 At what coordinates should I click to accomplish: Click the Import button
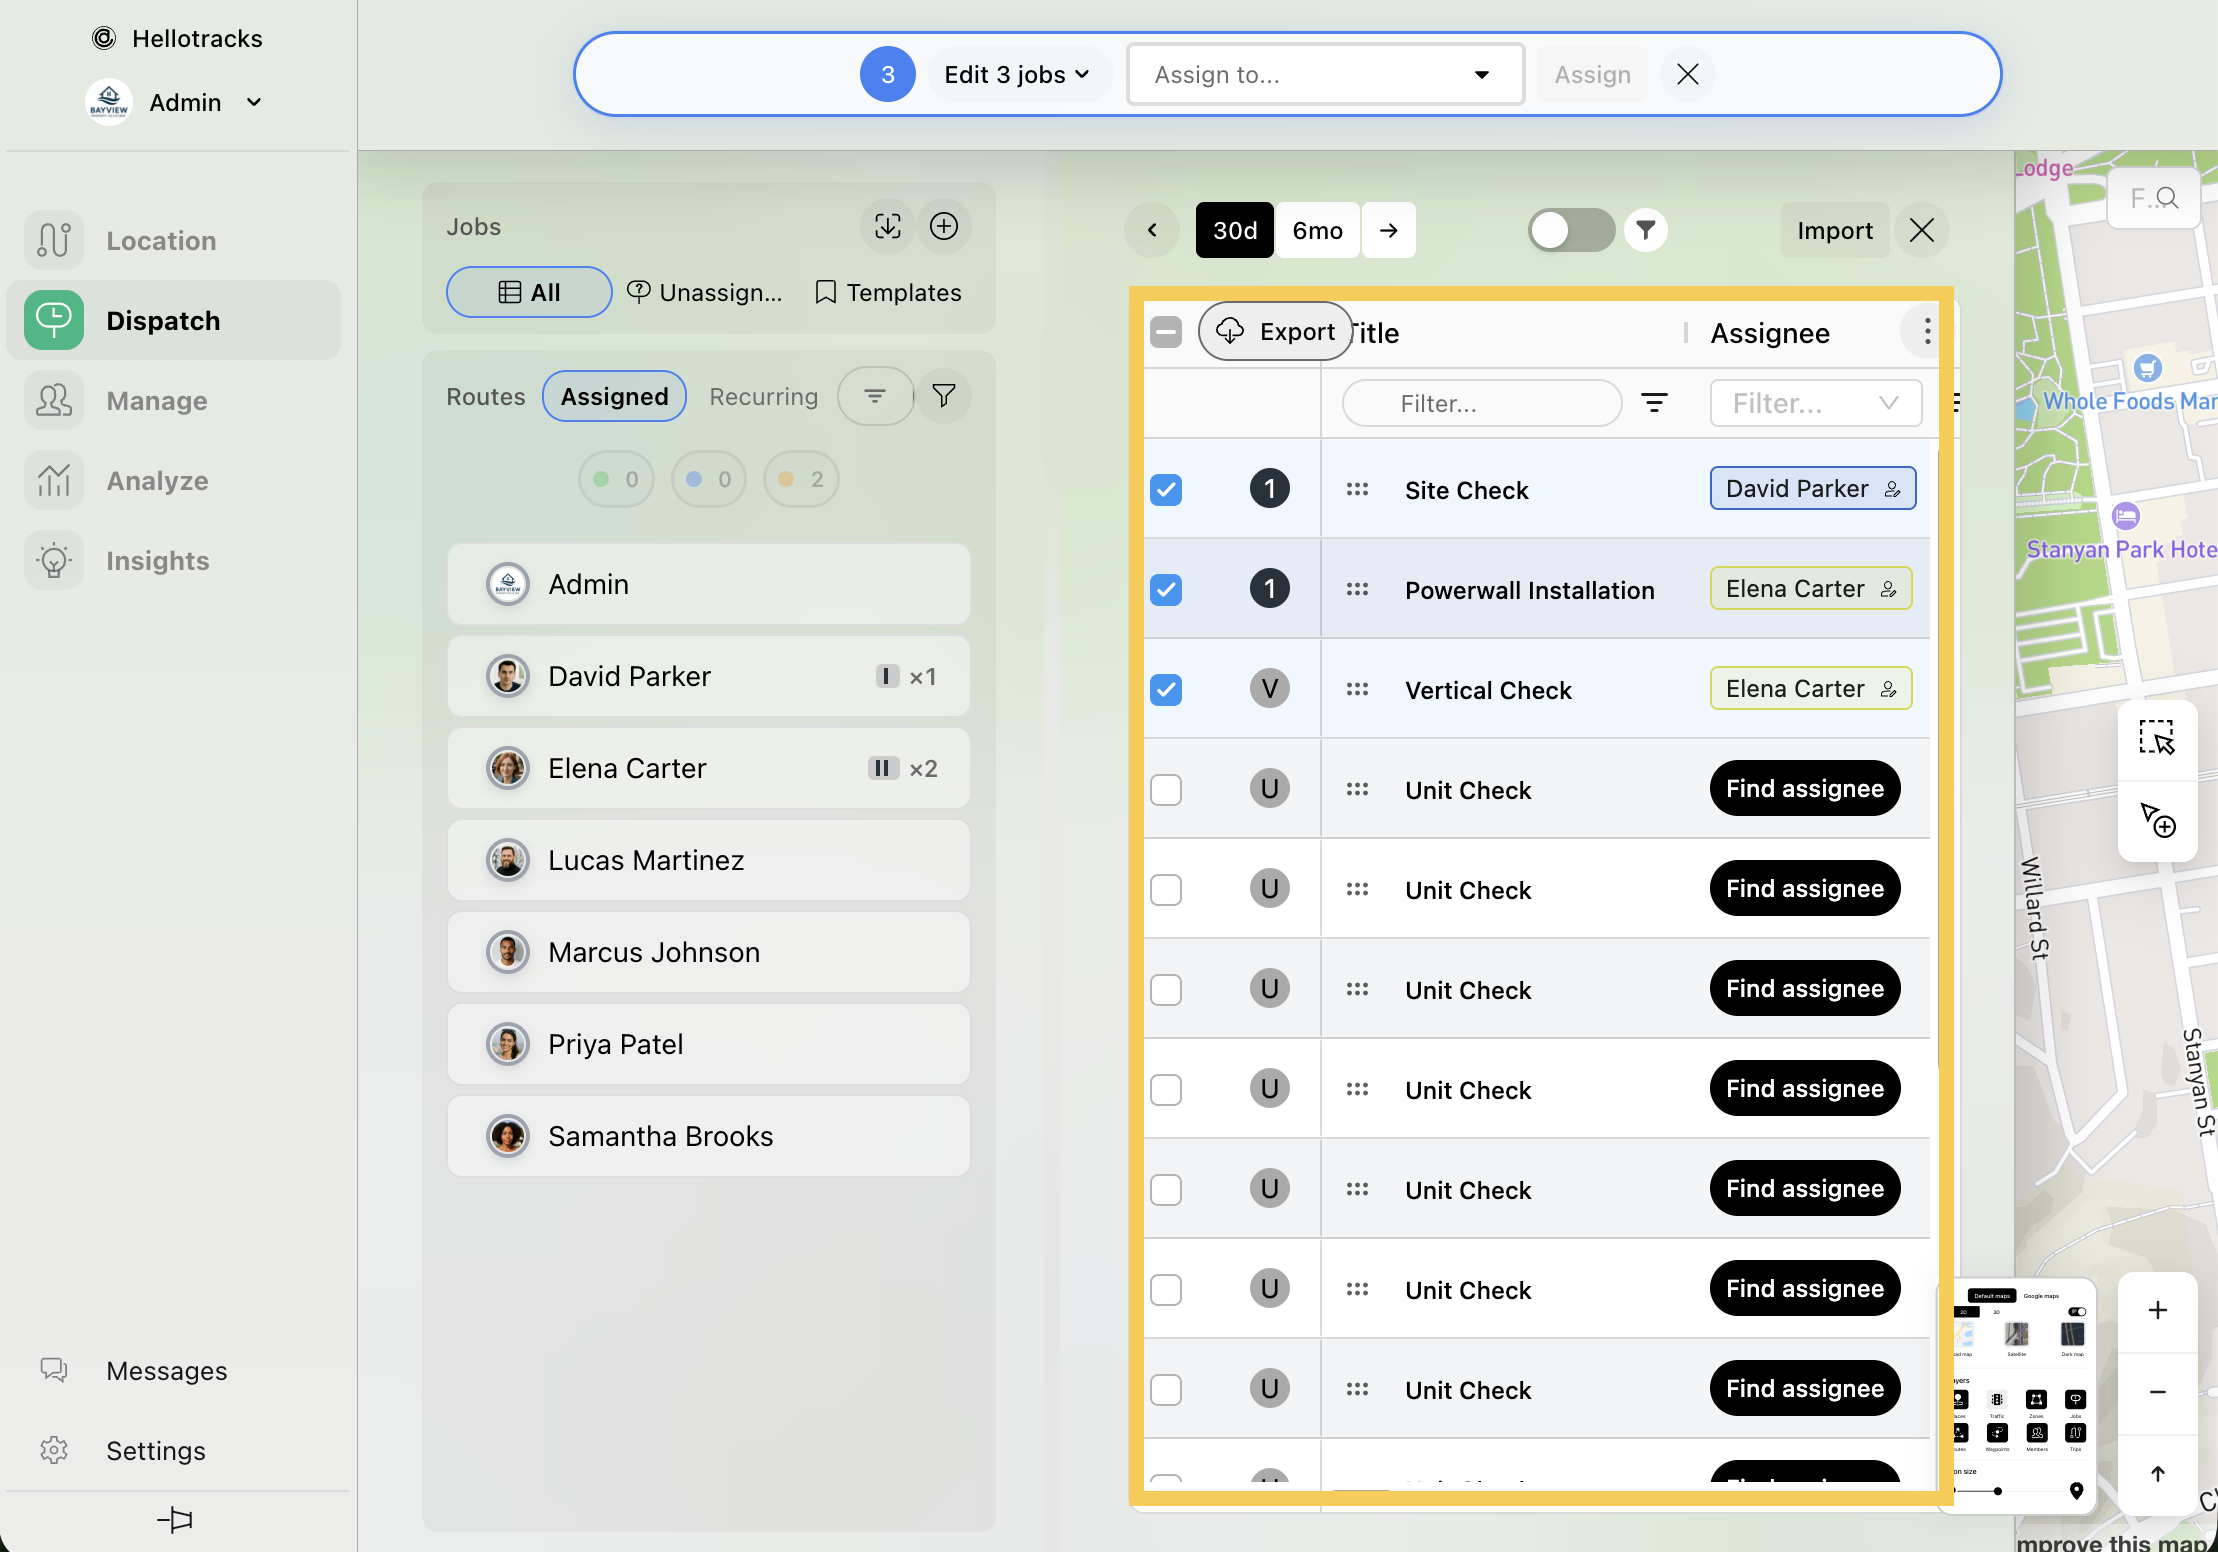(1834, 230)
